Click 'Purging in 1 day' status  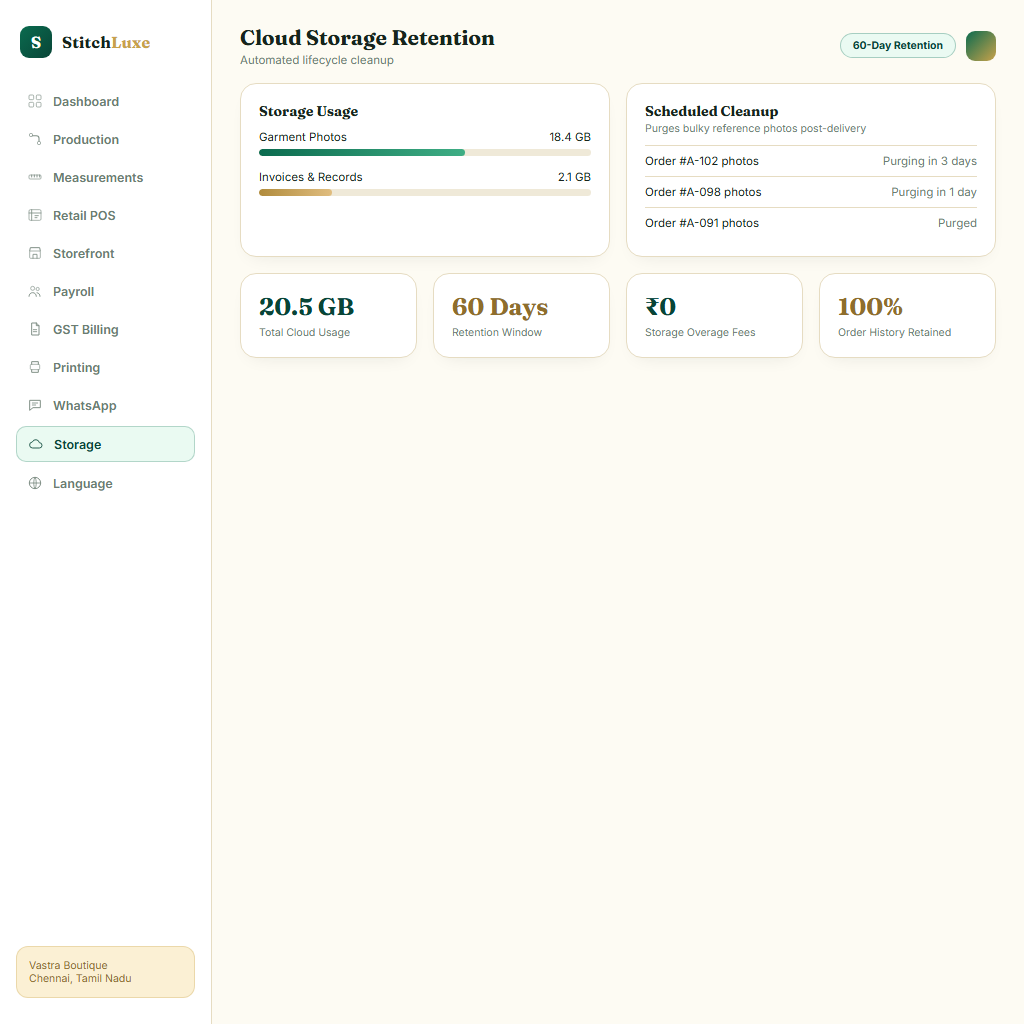(x=934, y=192)
